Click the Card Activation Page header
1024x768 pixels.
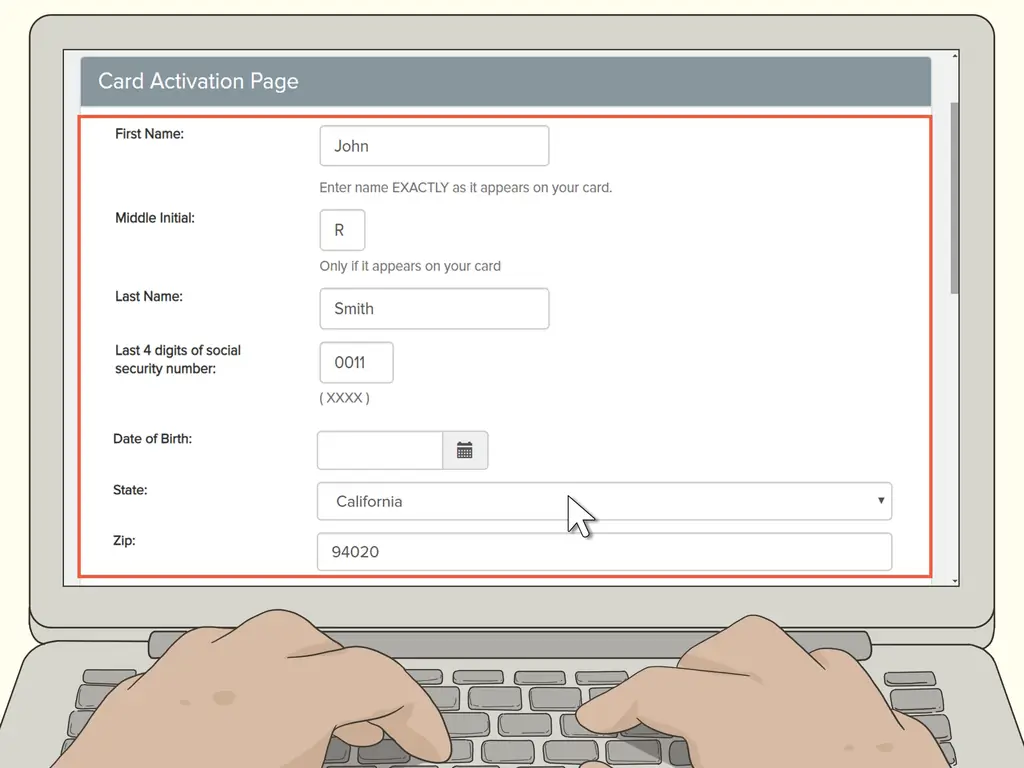coord(505,81)
